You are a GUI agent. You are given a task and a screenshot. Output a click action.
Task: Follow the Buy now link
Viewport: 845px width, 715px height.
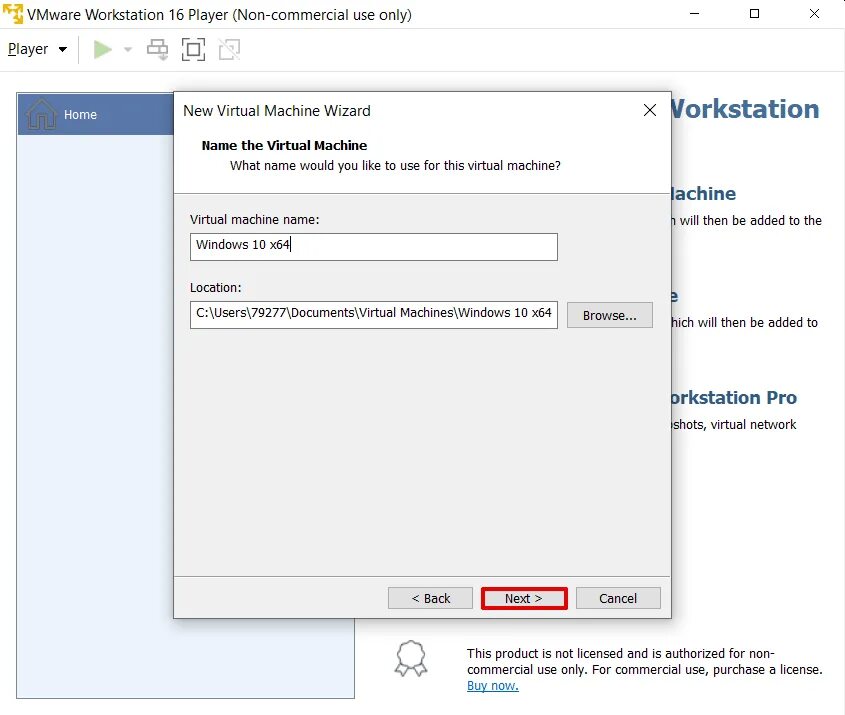(493, 685)
